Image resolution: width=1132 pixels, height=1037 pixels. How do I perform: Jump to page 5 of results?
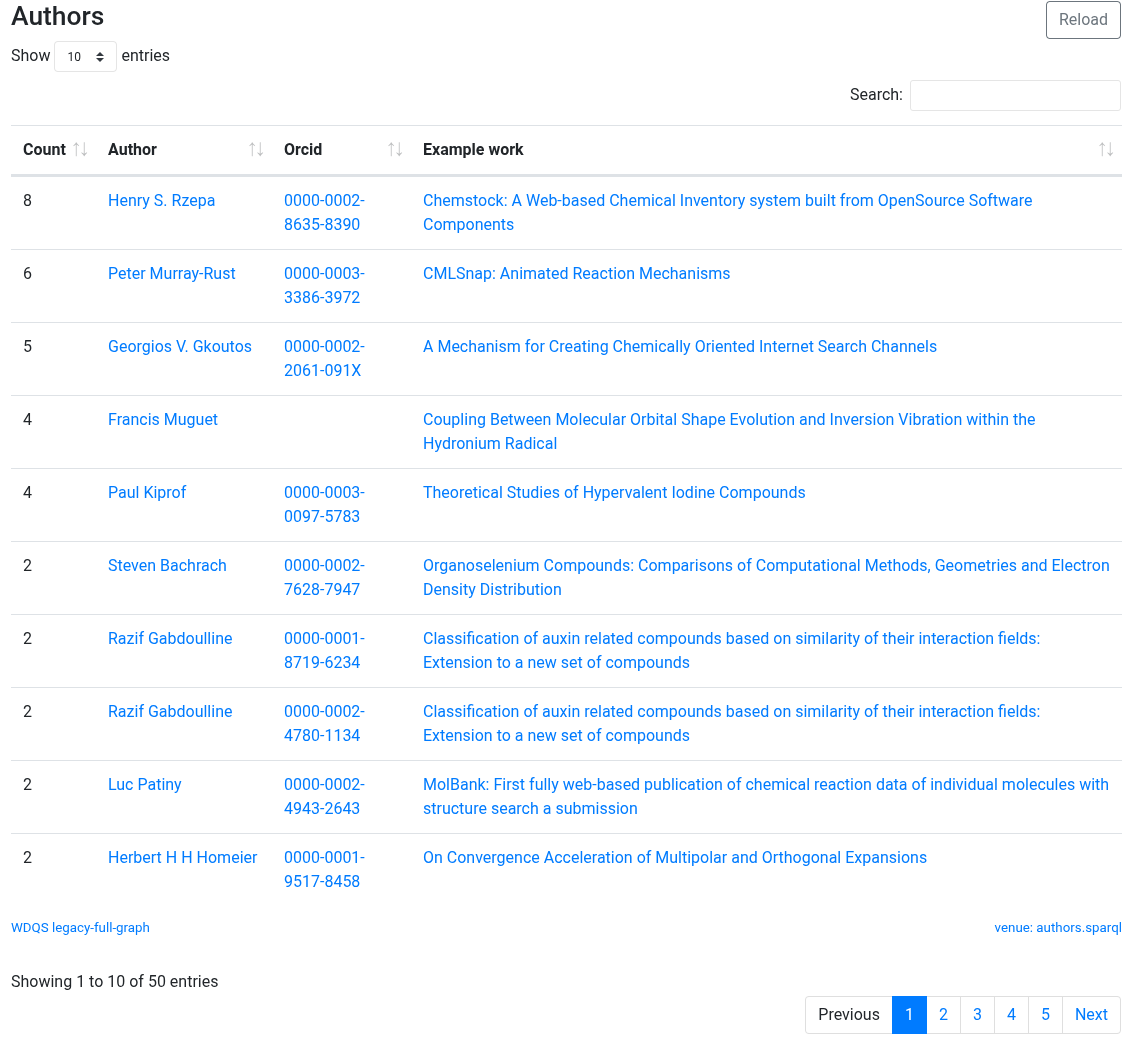point(1045,1015)
